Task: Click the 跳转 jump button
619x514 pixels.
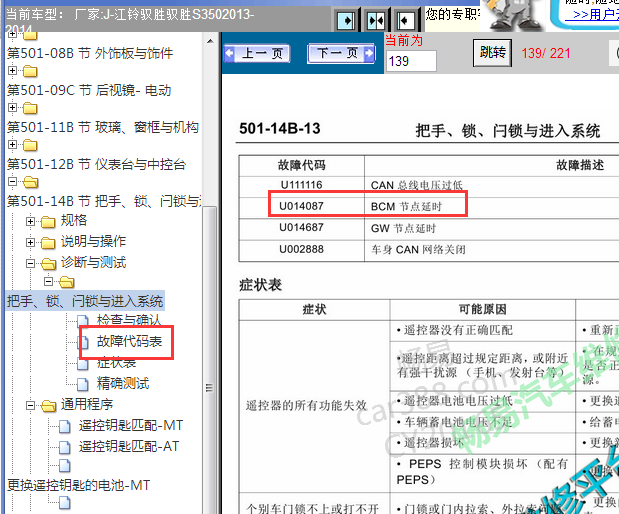Action: click(x=492, y=53)
